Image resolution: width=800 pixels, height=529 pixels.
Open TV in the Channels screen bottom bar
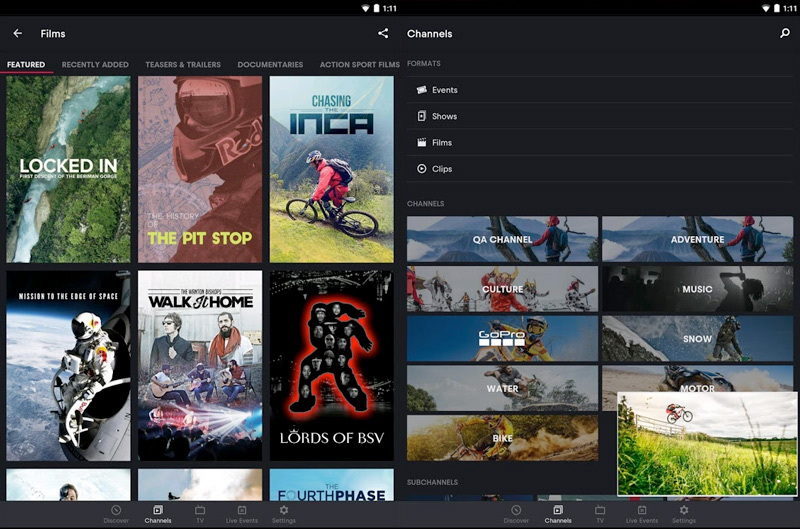coord(600,514)
